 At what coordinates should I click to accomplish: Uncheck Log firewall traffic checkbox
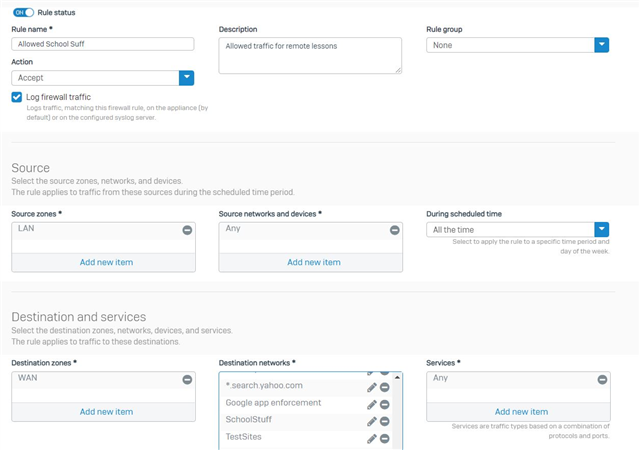coord(17,97)
